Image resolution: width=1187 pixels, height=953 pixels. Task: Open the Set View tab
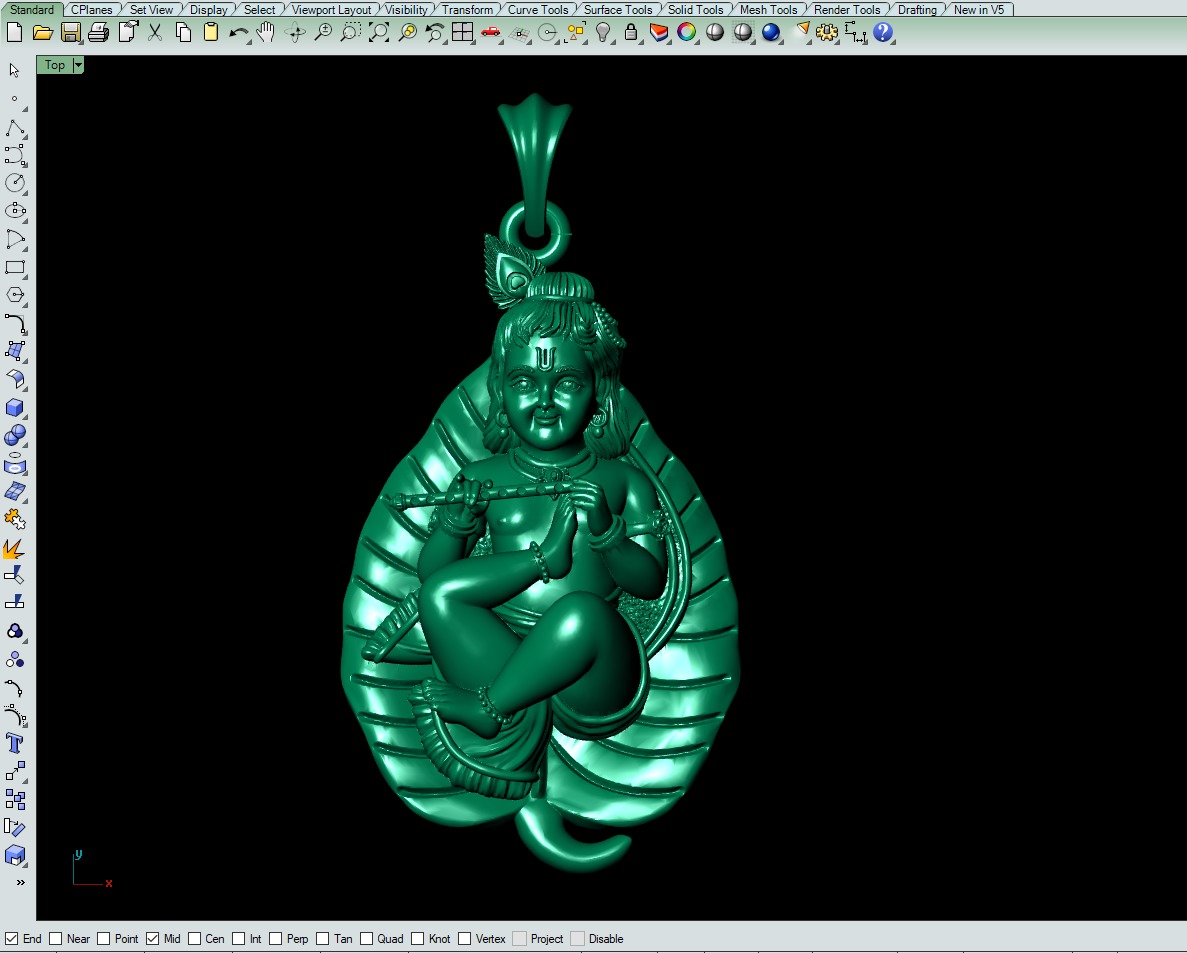tap(151, 10)
